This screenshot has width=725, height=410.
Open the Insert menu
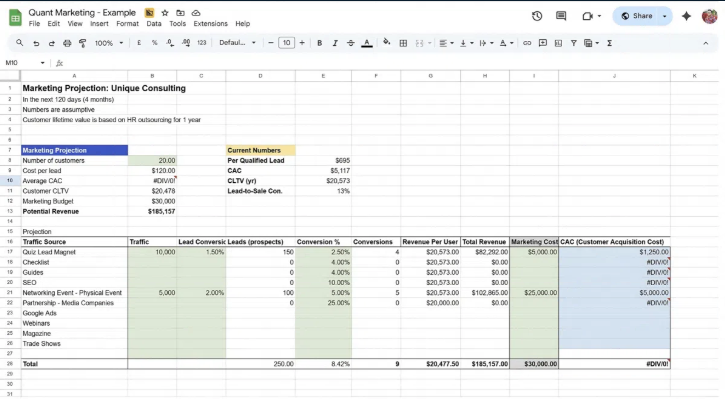(x=99, y=24)
